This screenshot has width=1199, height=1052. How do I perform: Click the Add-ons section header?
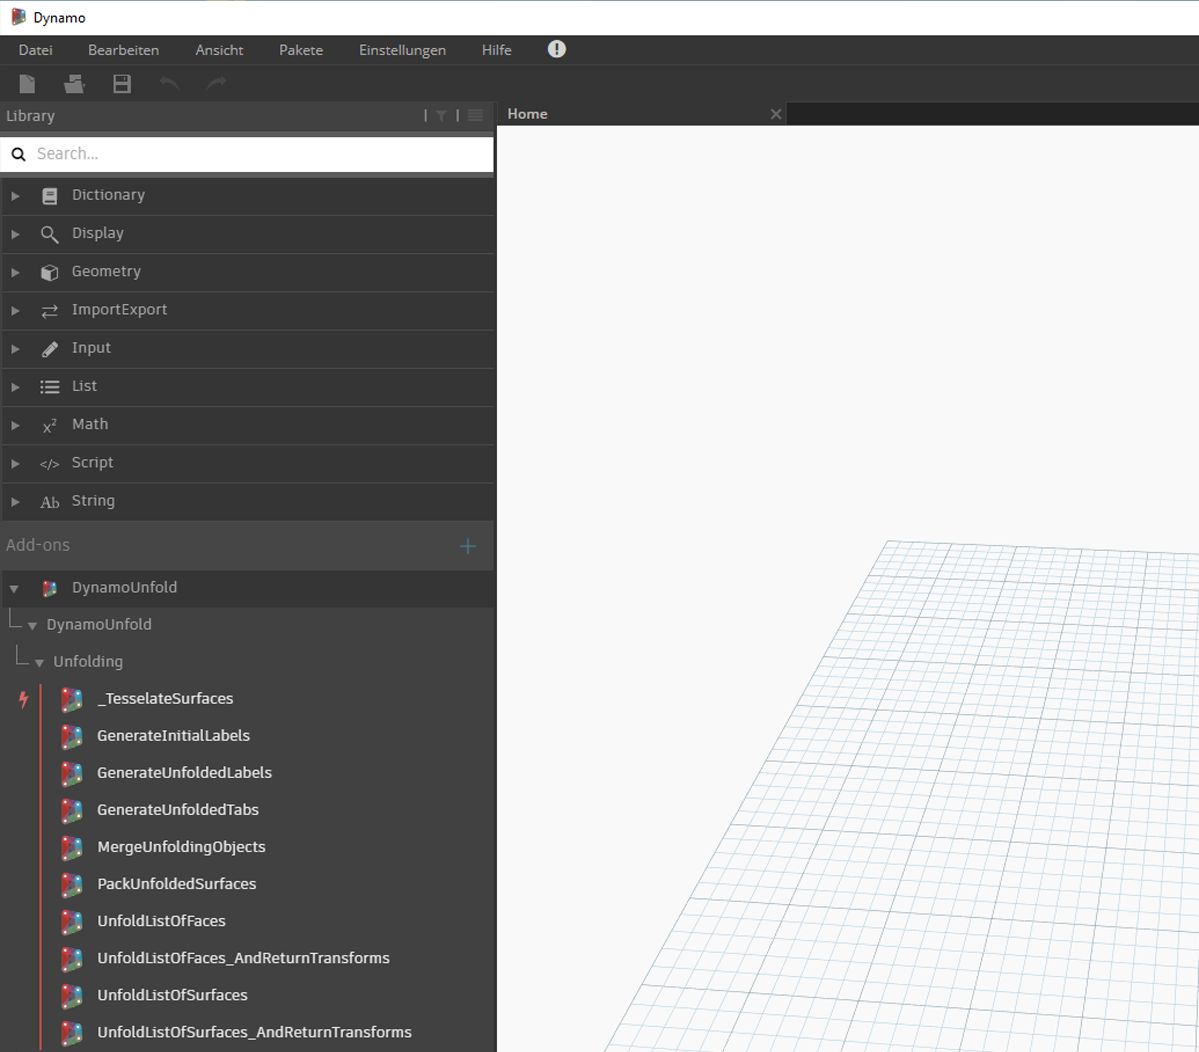point(37,545)
